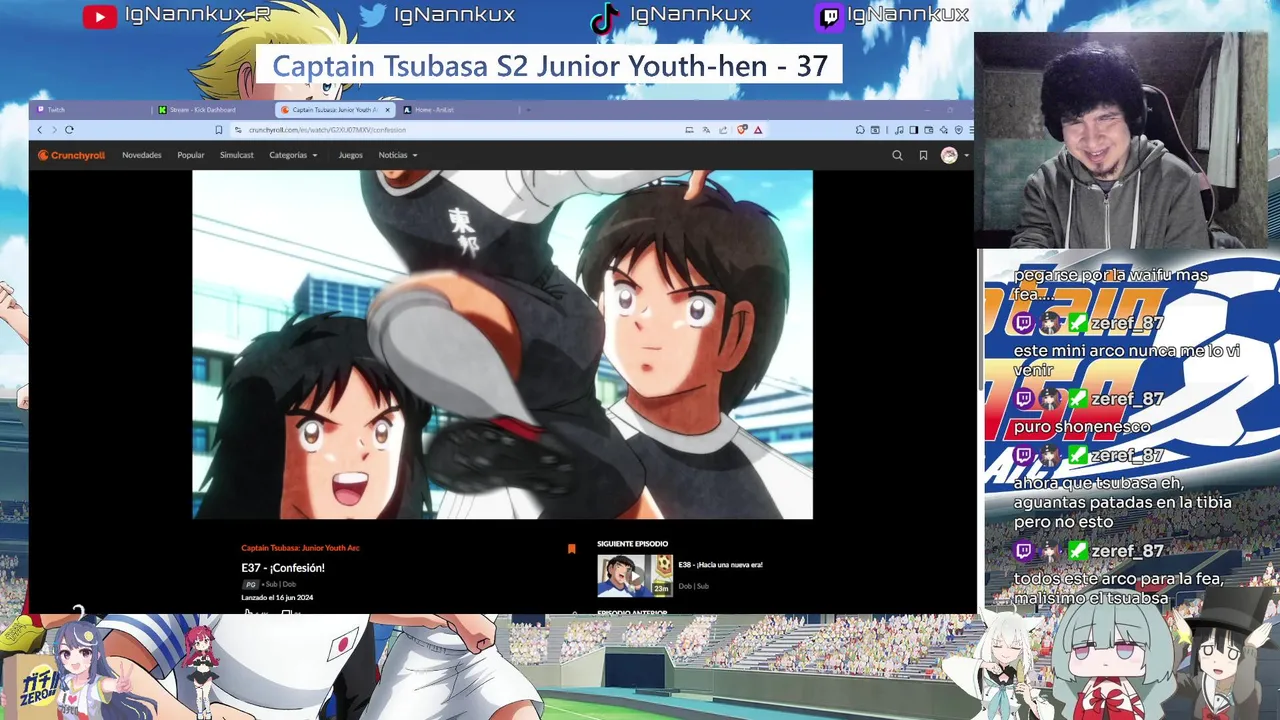Click the Crunchyroll video player
1280x720 pixels.
502,344
